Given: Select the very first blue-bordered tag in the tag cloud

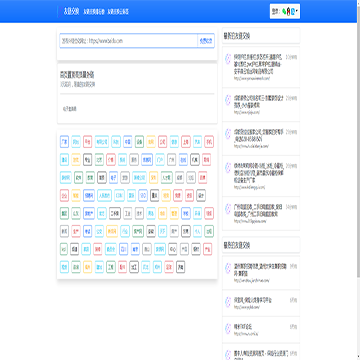Looking at the screenshot, I should click(64, 142).
